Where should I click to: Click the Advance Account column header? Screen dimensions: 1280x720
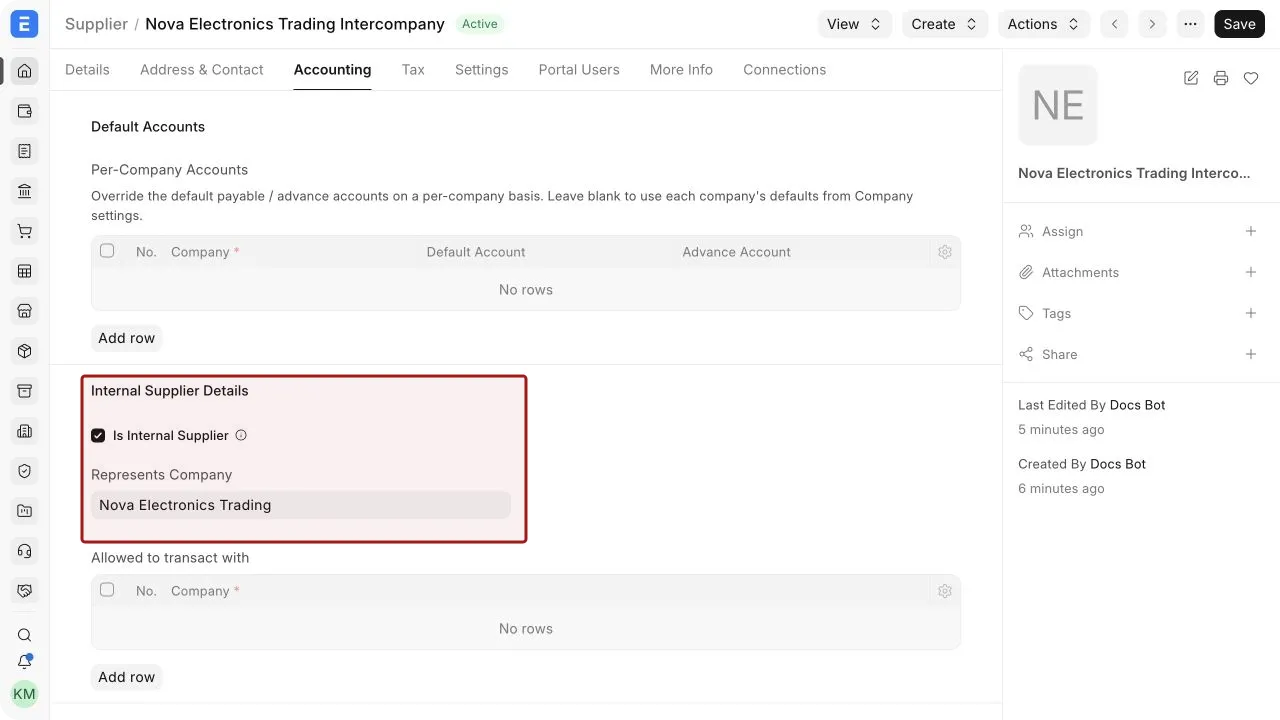point(737,252)
